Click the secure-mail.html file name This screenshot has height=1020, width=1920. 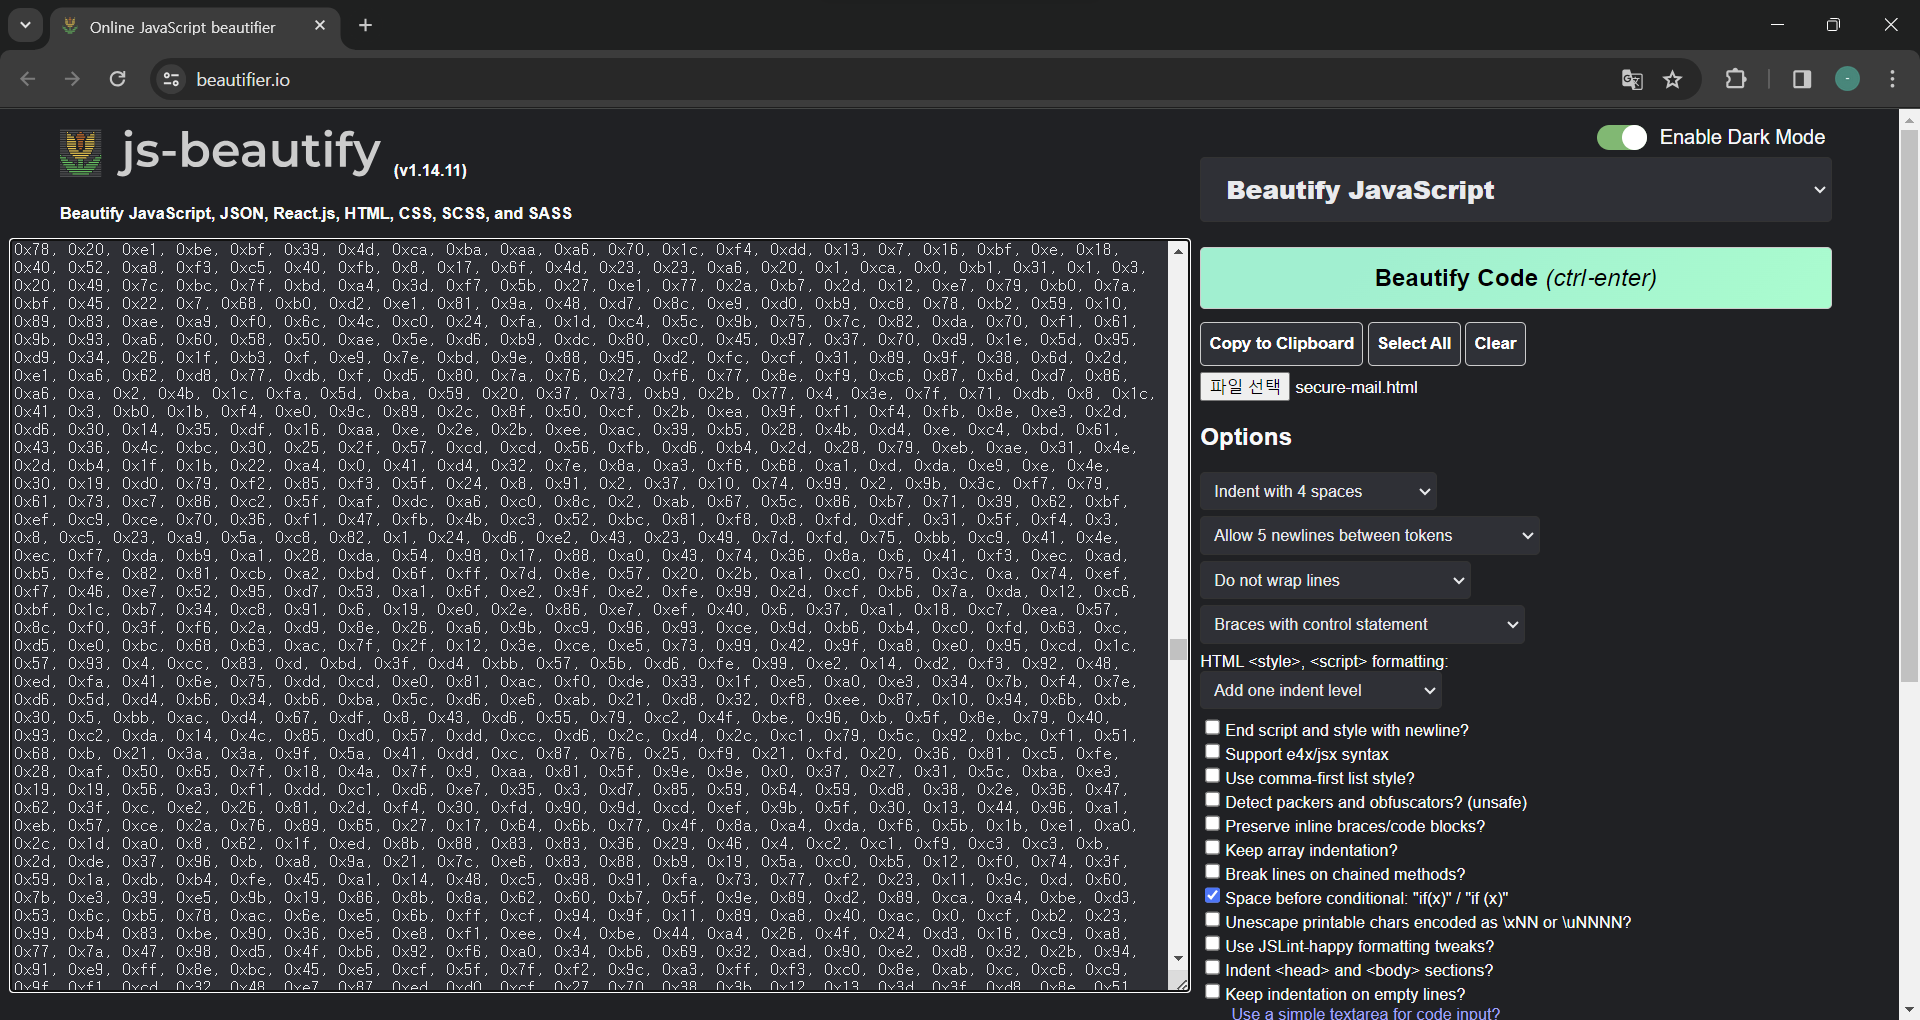1356,388
